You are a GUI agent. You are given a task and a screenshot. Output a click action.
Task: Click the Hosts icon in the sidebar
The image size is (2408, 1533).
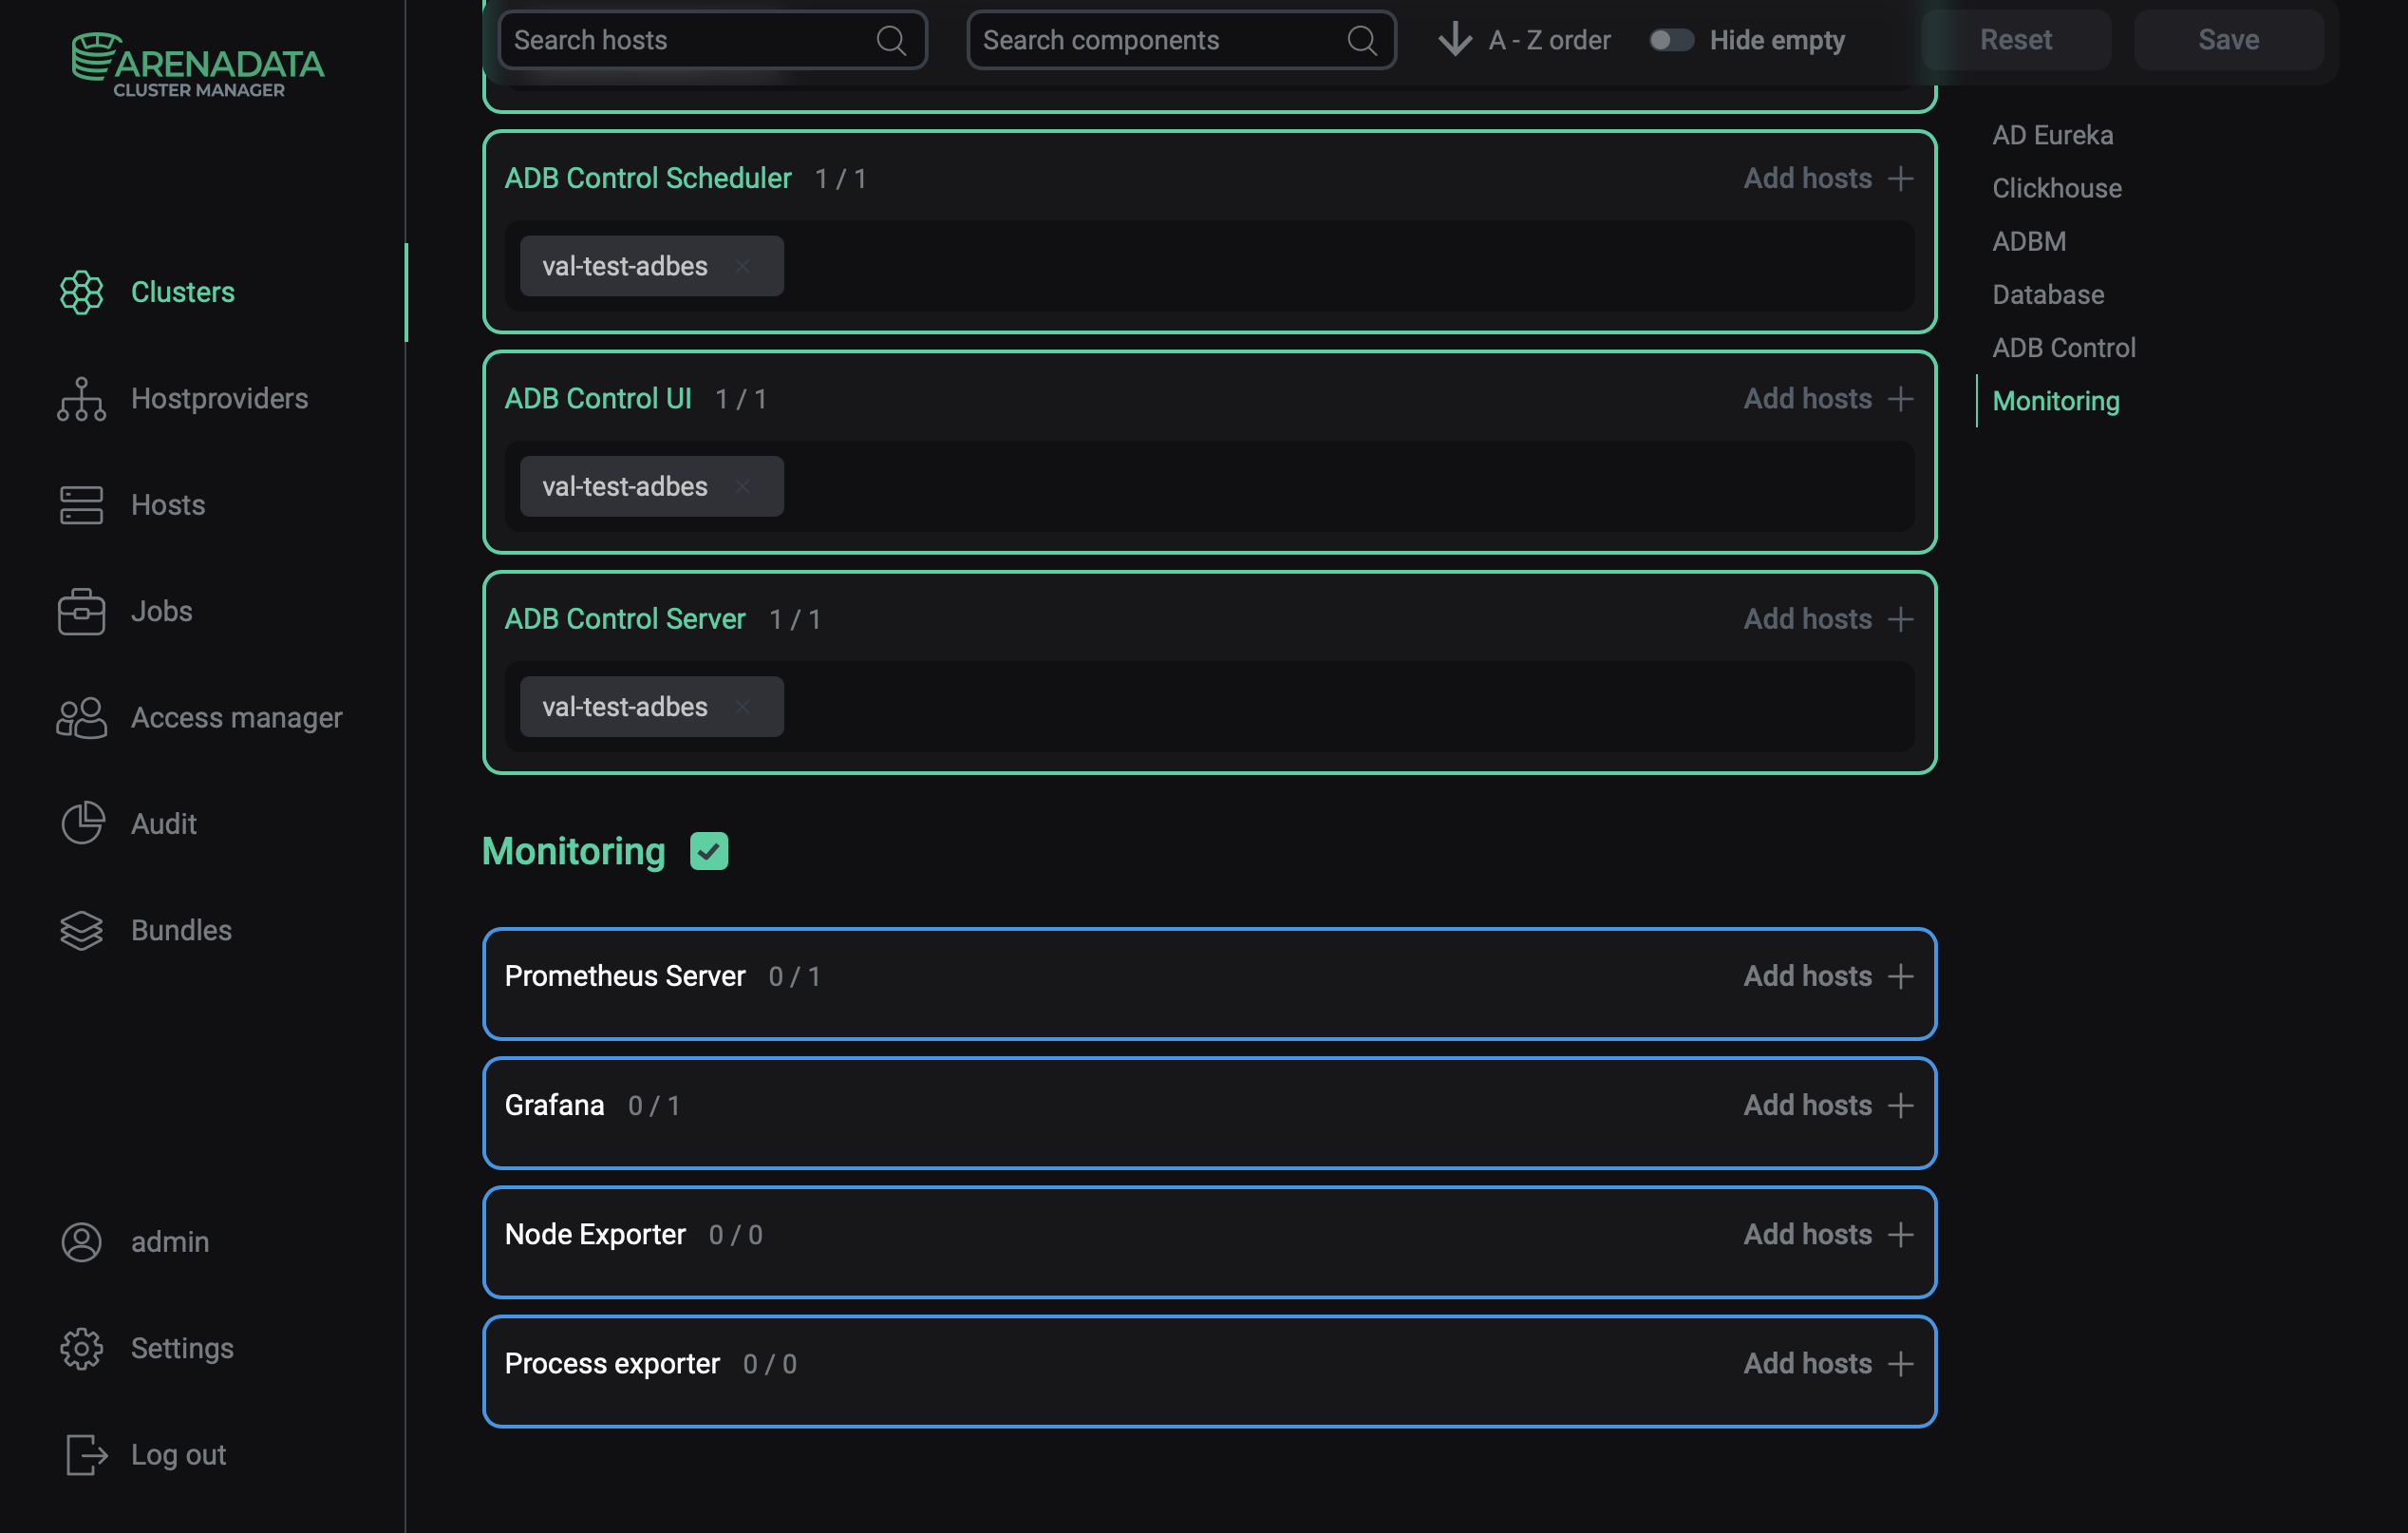[81, 505]
